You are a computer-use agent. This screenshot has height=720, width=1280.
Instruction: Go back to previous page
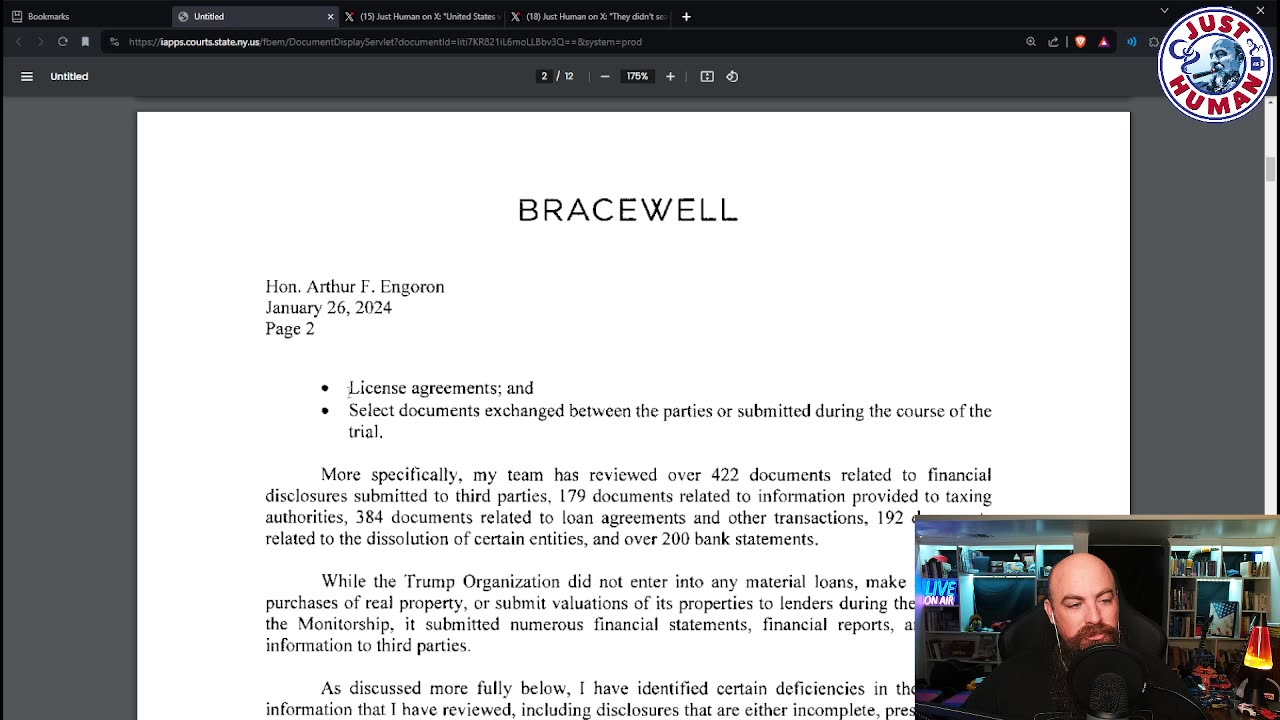(18, 42)
